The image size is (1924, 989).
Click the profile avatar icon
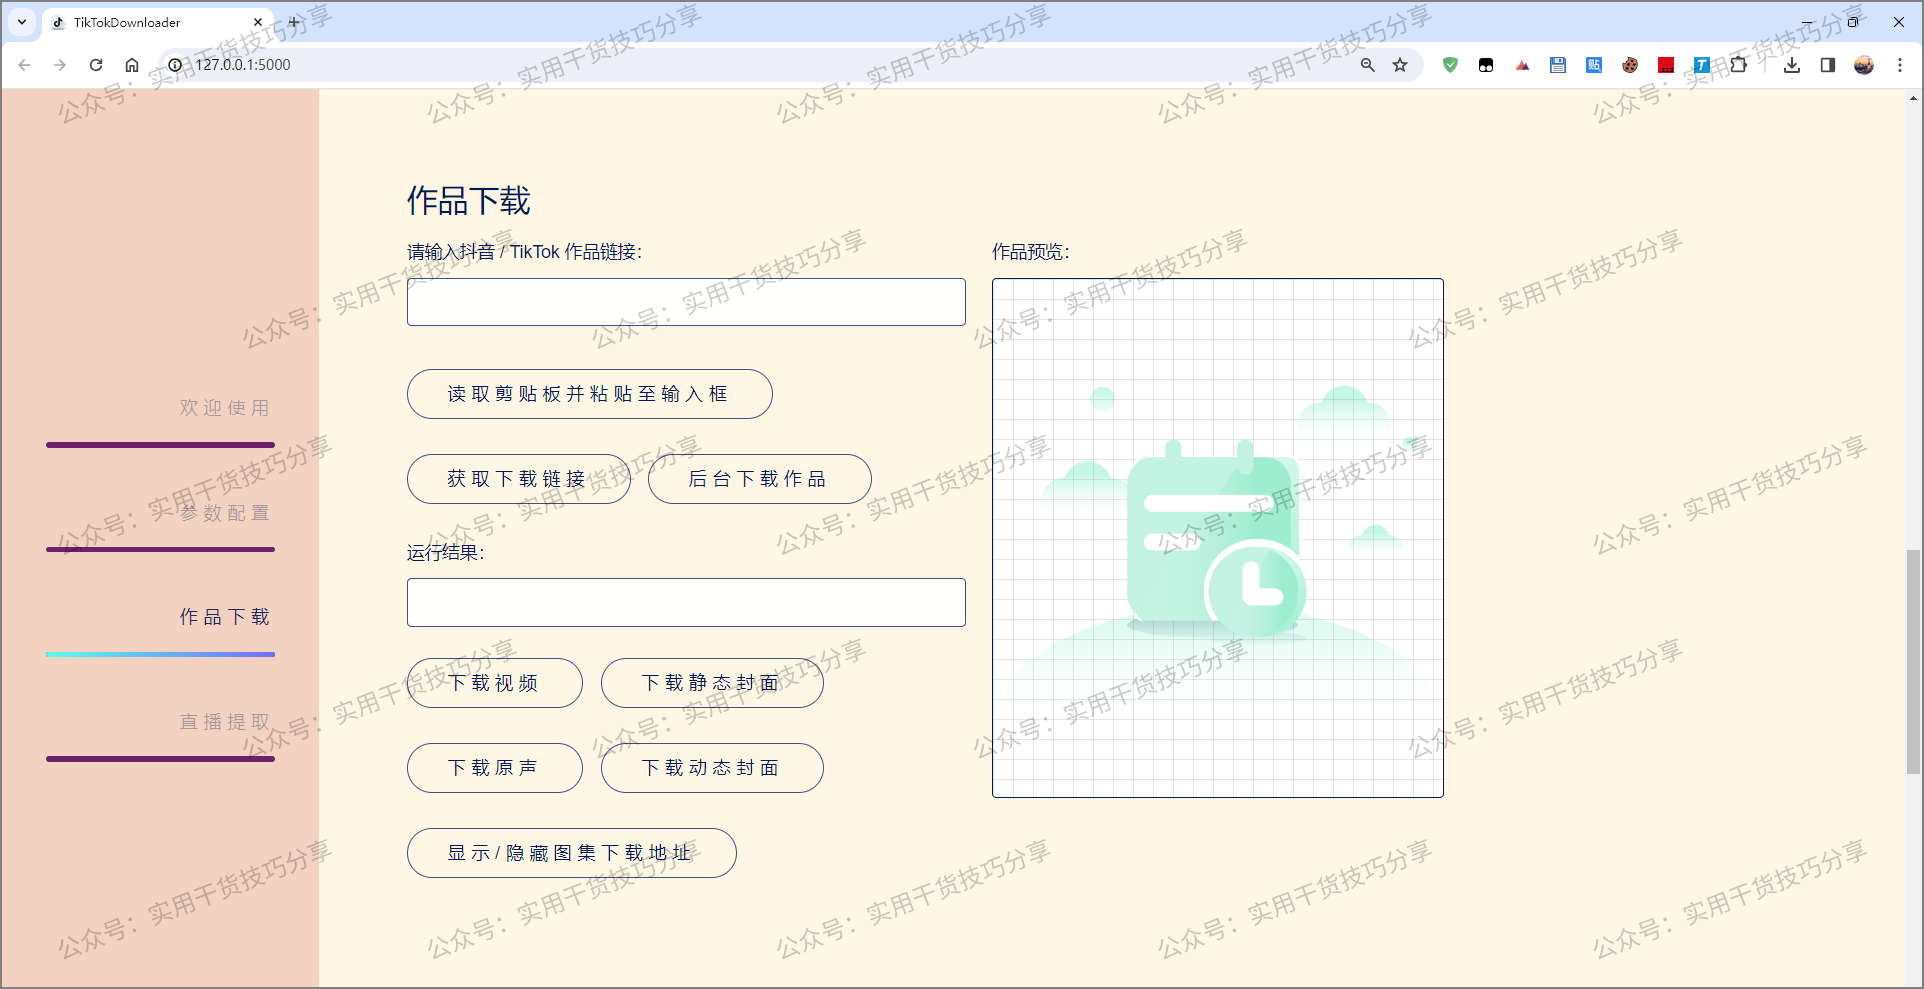pos(1863,64)
